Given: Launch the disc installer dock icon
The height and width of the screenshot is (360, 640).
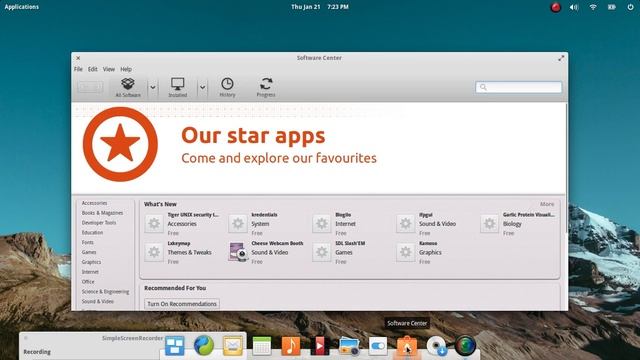Looking at the screenshot, I should point(436,346).
